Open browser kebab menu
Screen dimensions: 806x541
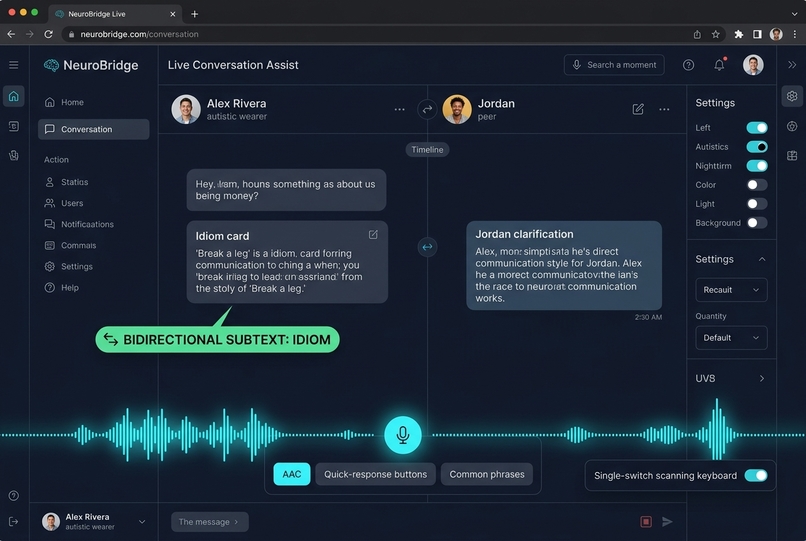794,34
